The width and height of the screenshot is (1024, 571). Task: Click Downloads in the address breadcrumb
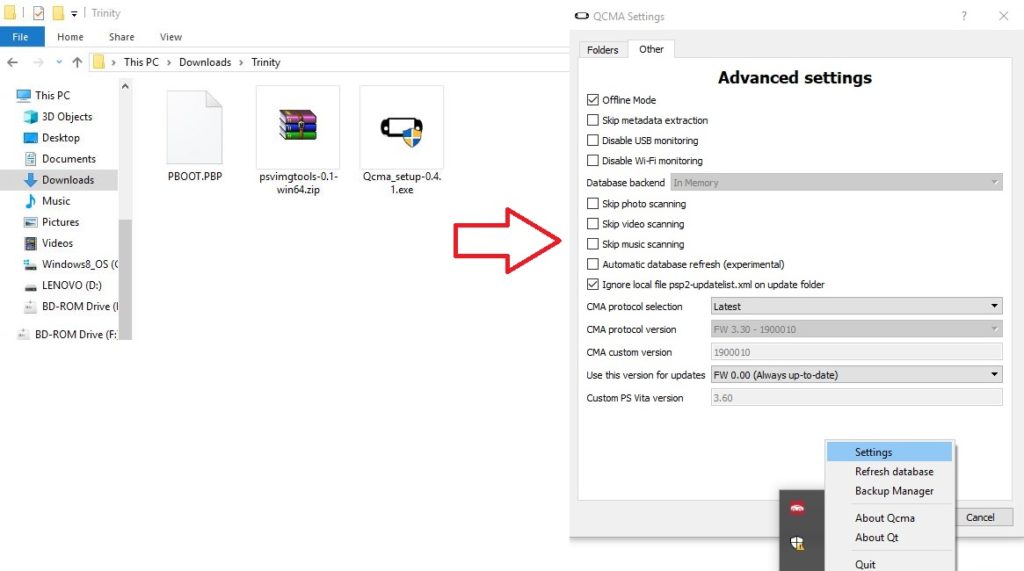coord(205,62)
